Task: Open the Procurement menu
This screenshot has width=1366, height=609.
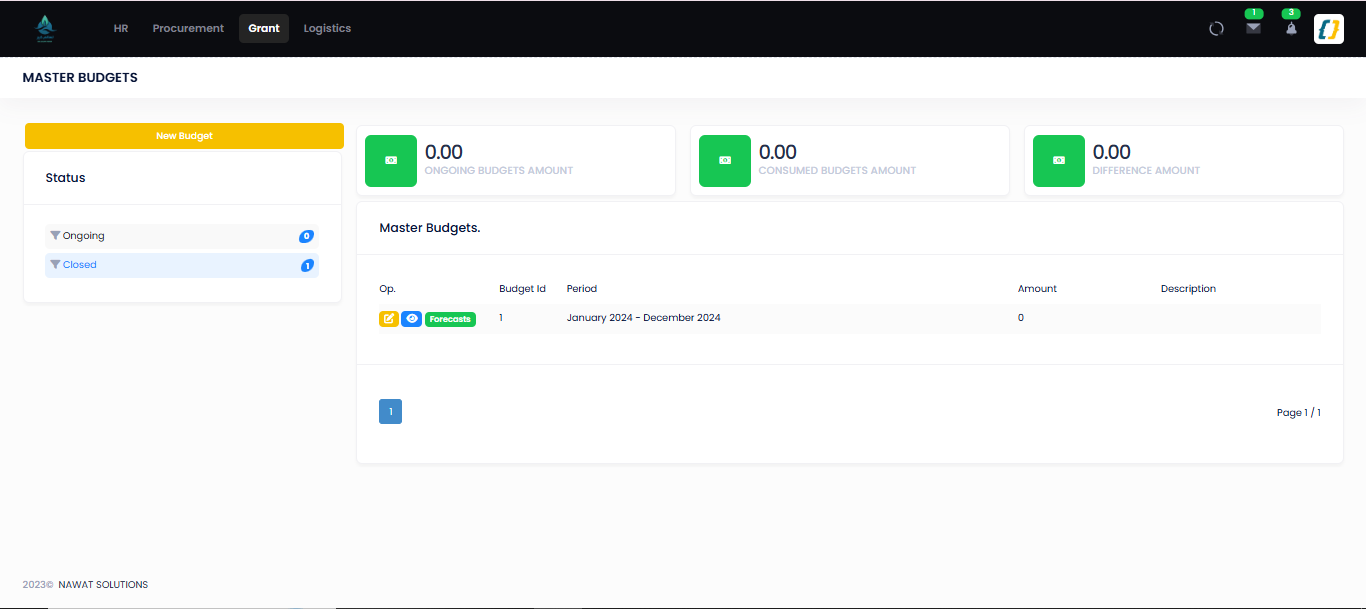Action: (188, 28)
